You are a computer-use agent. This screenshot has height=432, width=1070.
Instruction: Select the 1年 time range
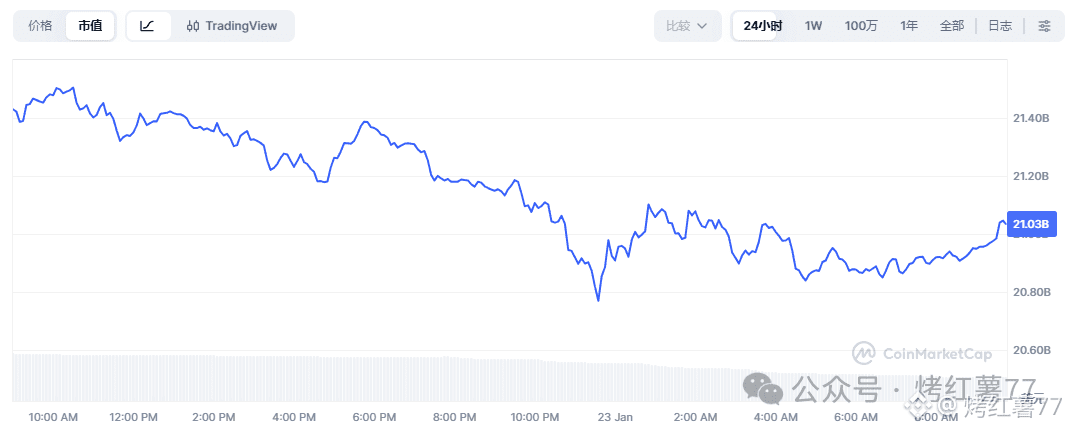(x=909, y=26)
